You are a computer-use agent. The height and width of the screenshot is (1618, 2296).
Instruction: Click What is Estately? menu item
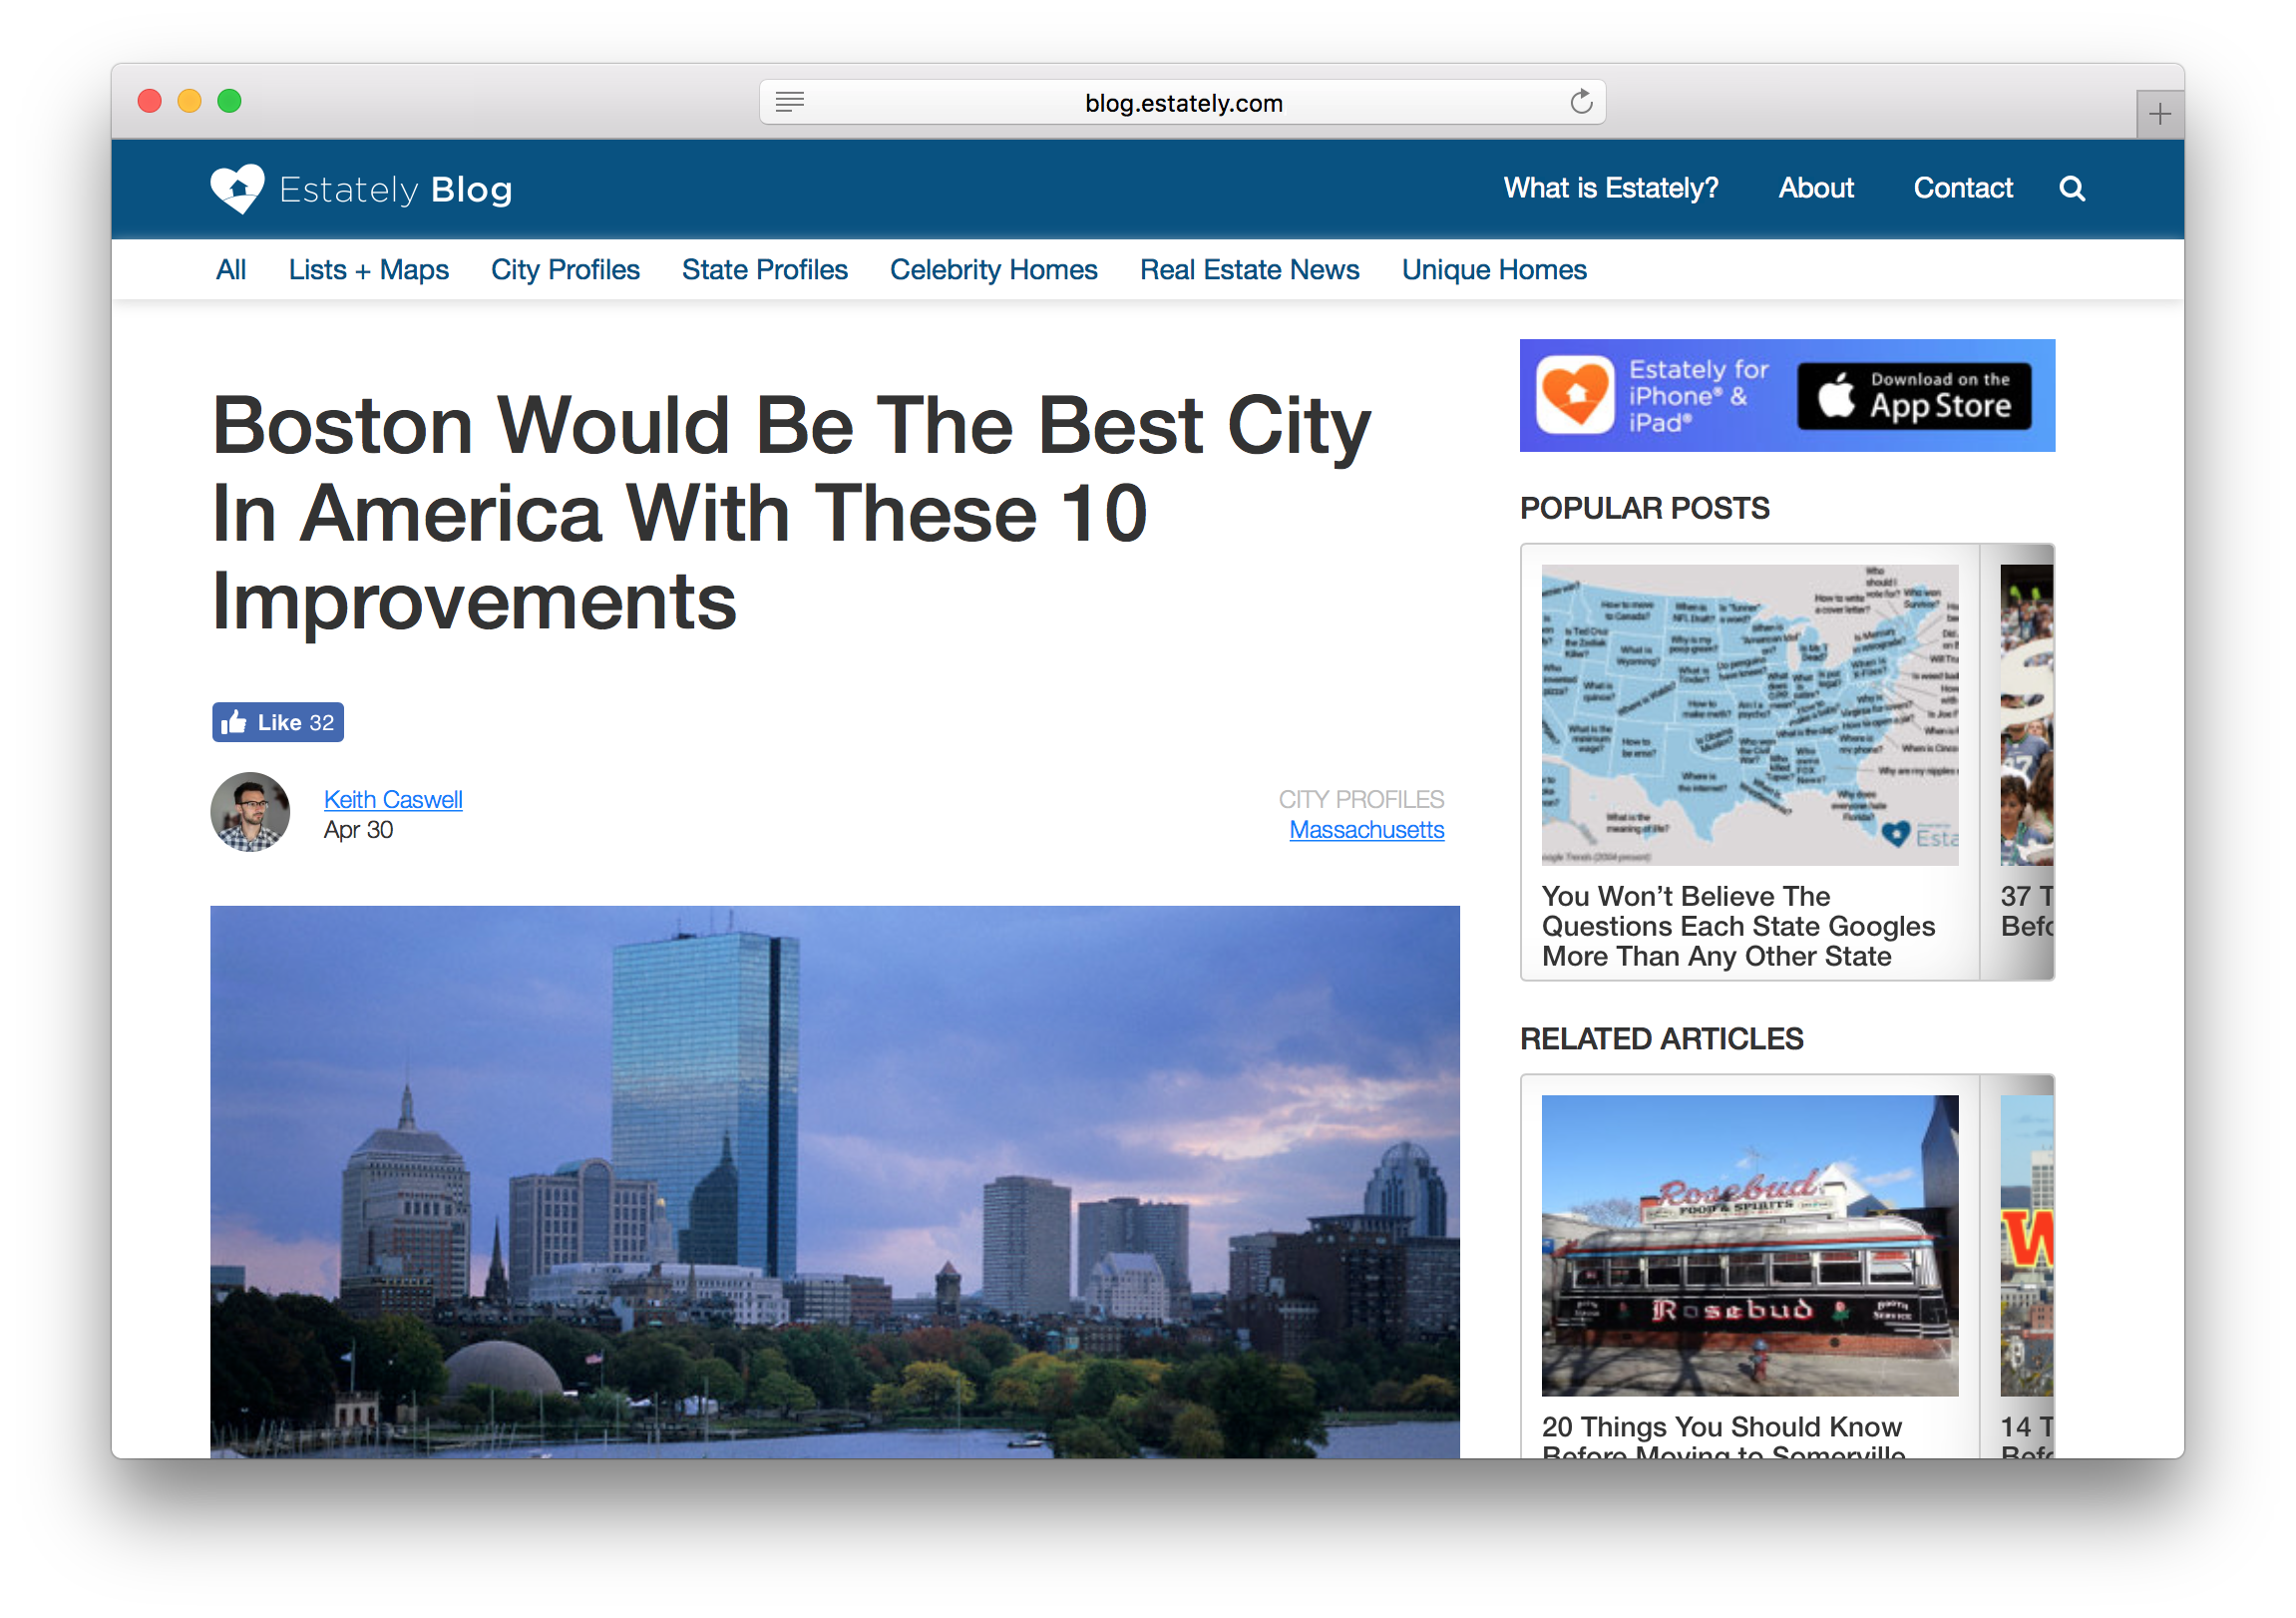coord(1610,188)
